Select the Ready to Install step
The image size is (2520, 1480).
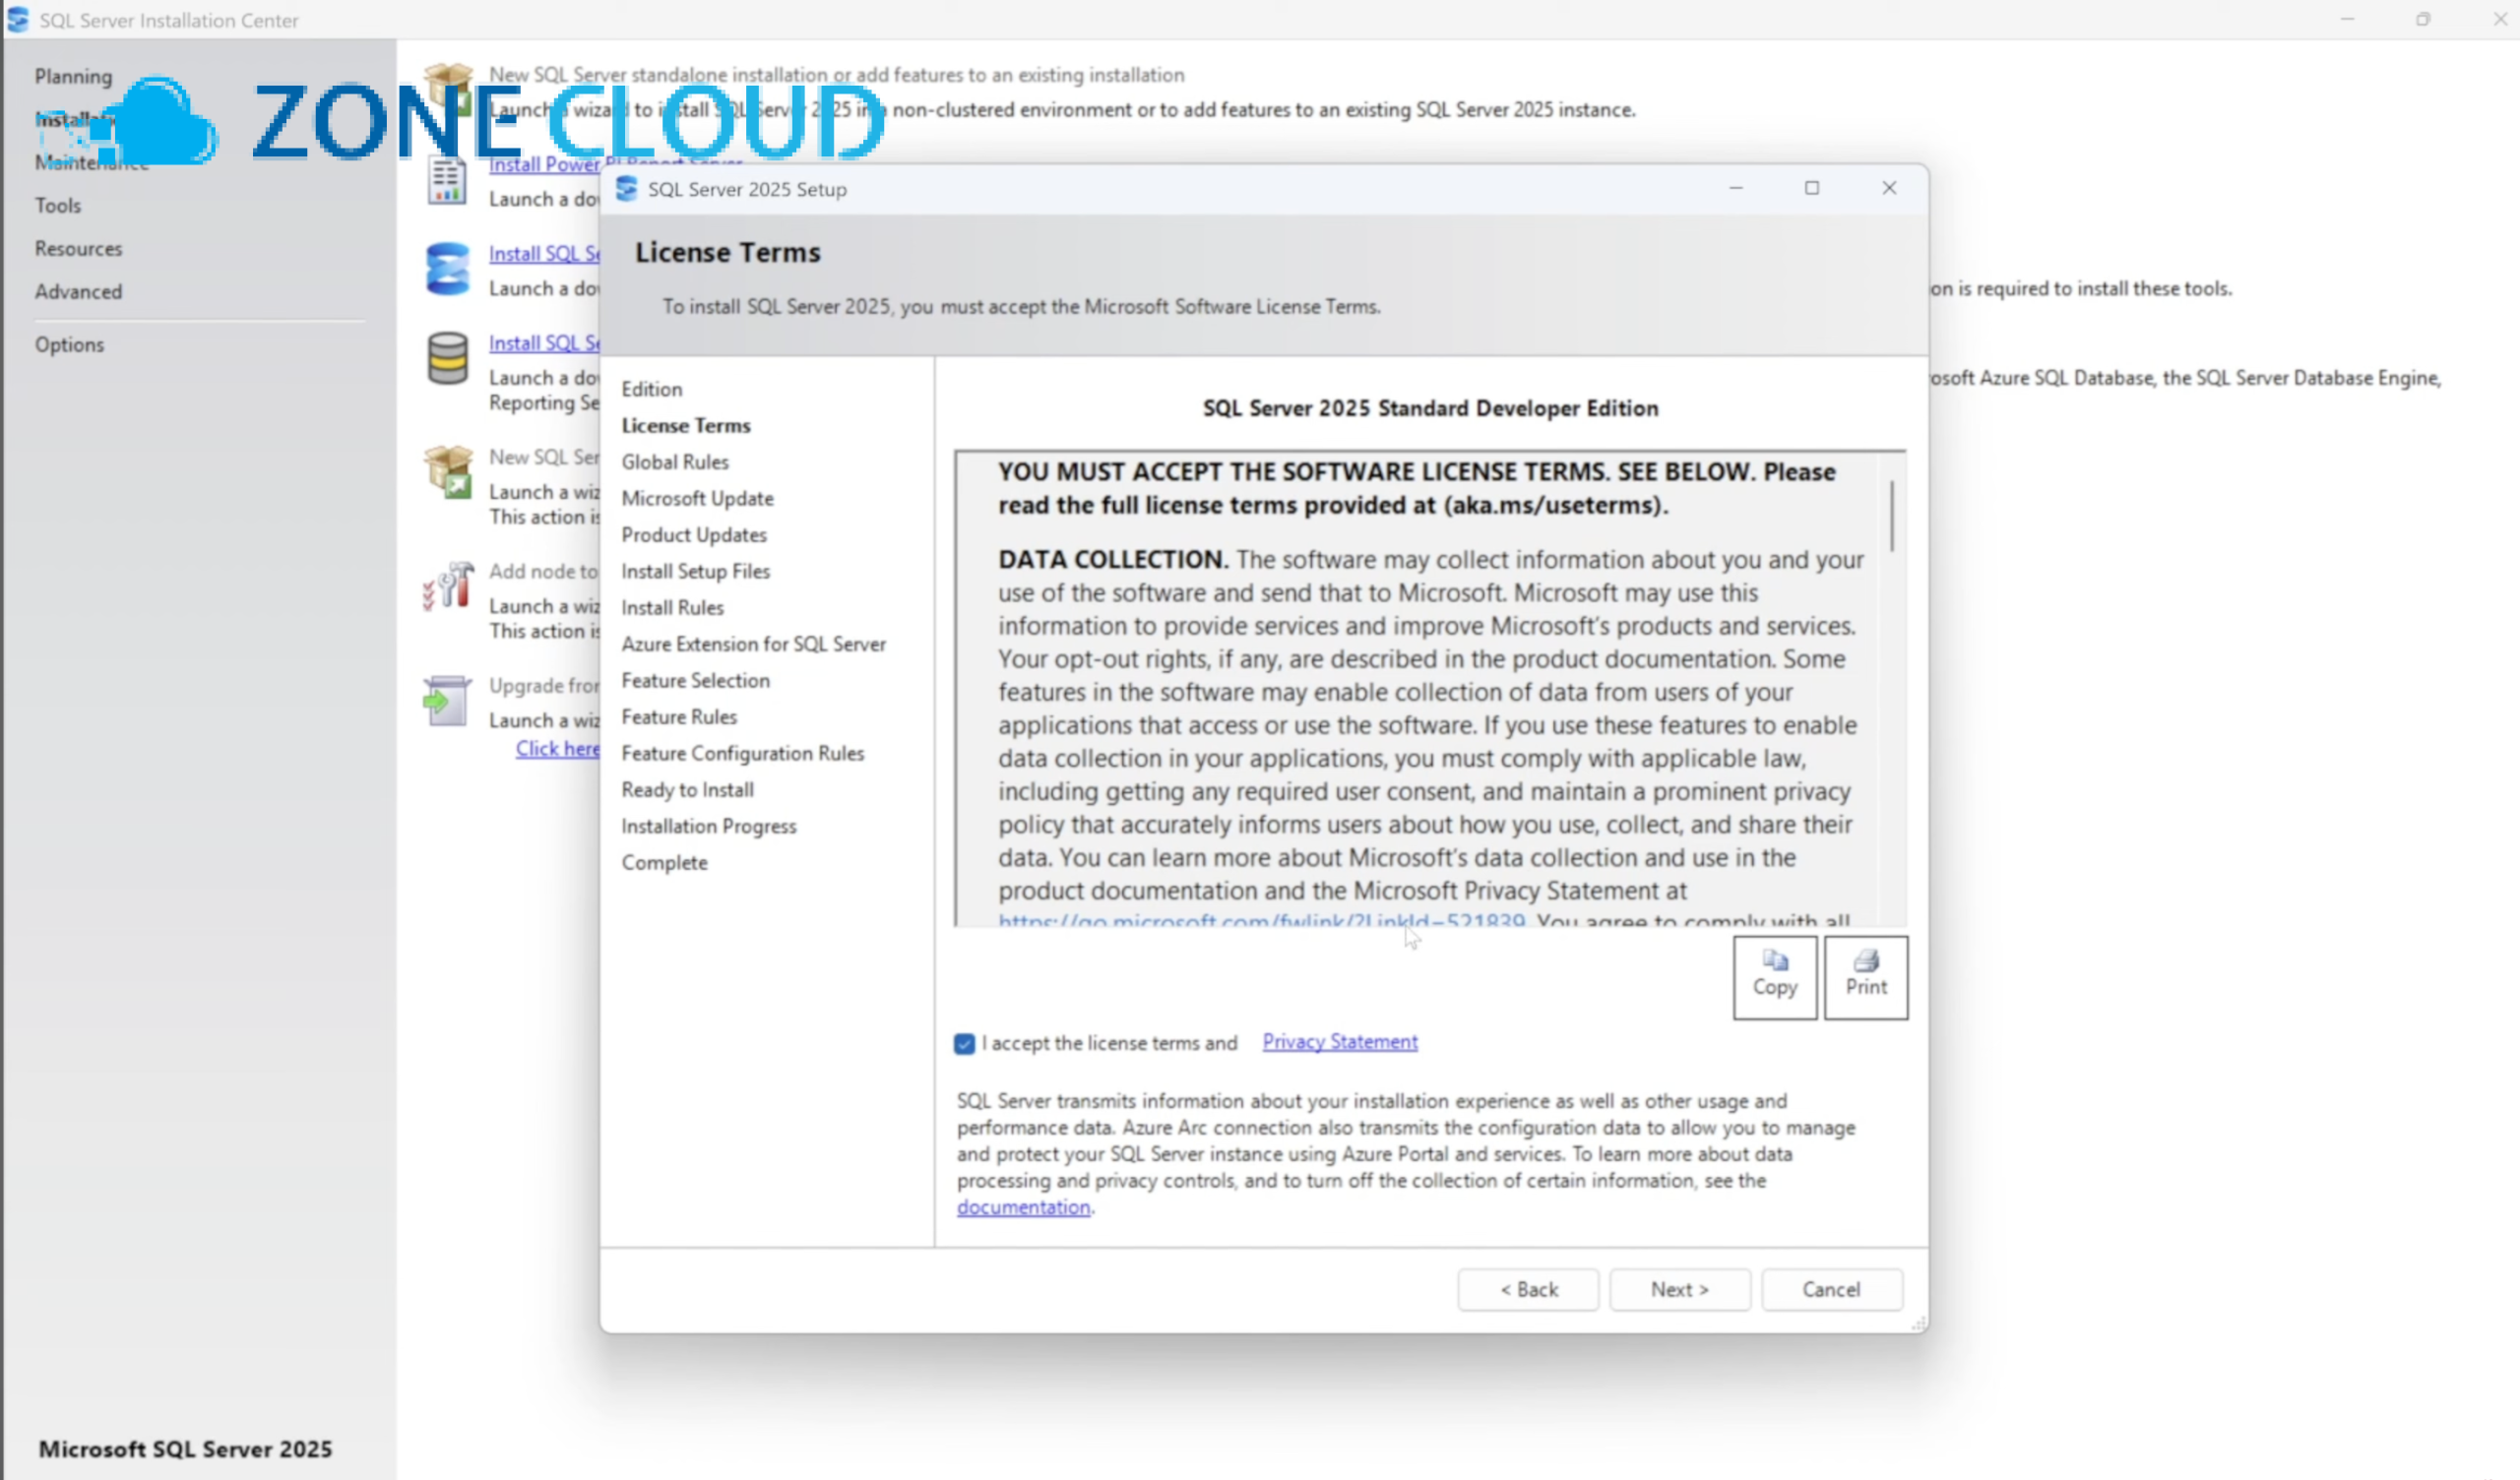coord(687,790)
